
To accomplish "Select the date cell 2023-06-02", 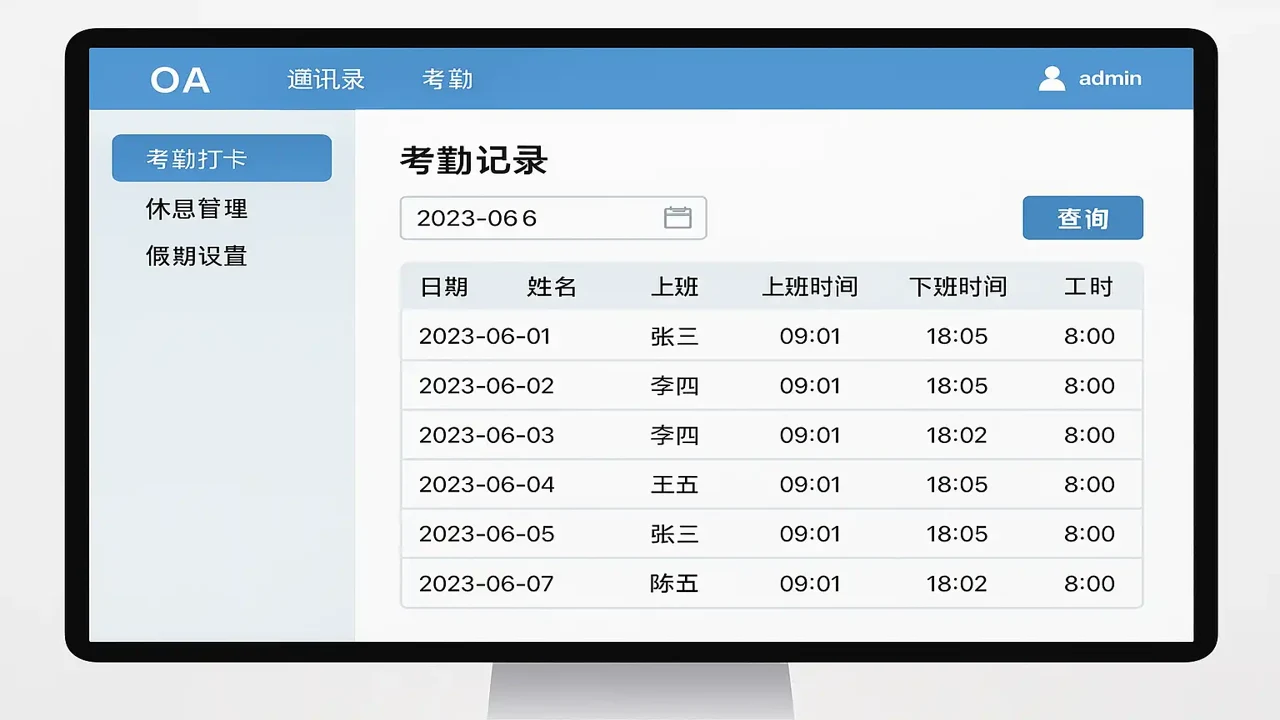I will [486, 386].
